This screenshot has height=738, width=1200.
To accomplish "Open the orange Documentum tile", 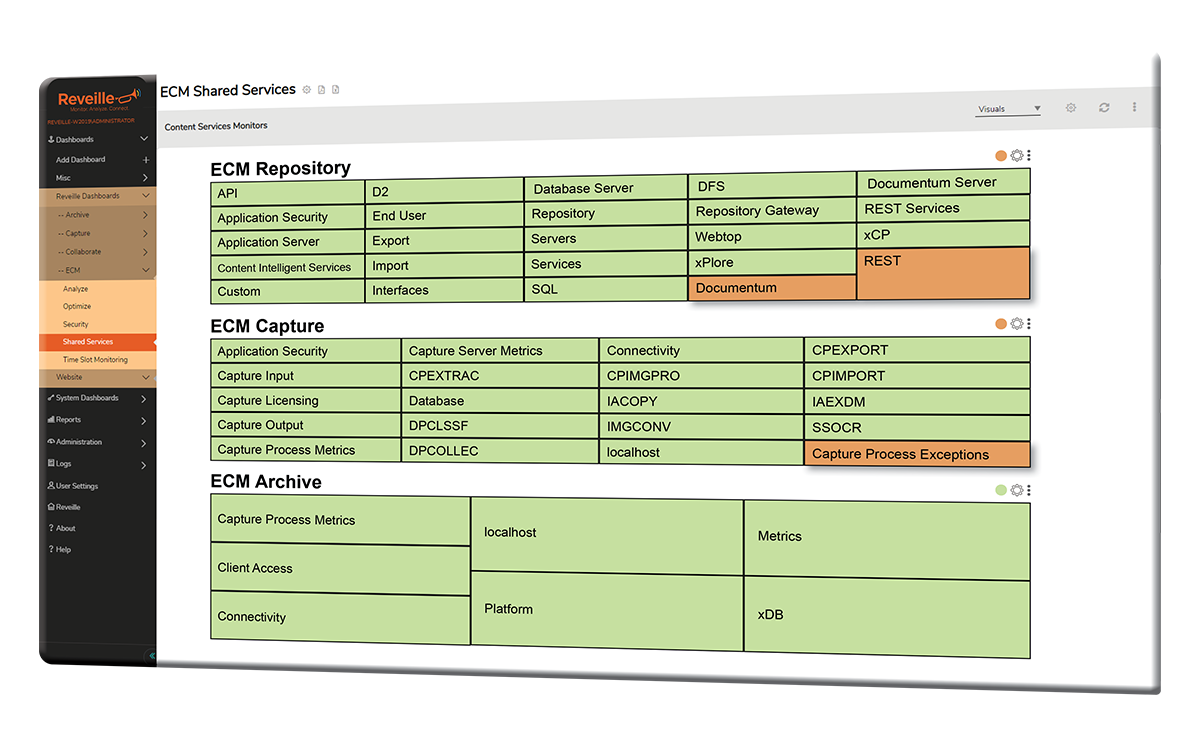I will click(772, 288).
